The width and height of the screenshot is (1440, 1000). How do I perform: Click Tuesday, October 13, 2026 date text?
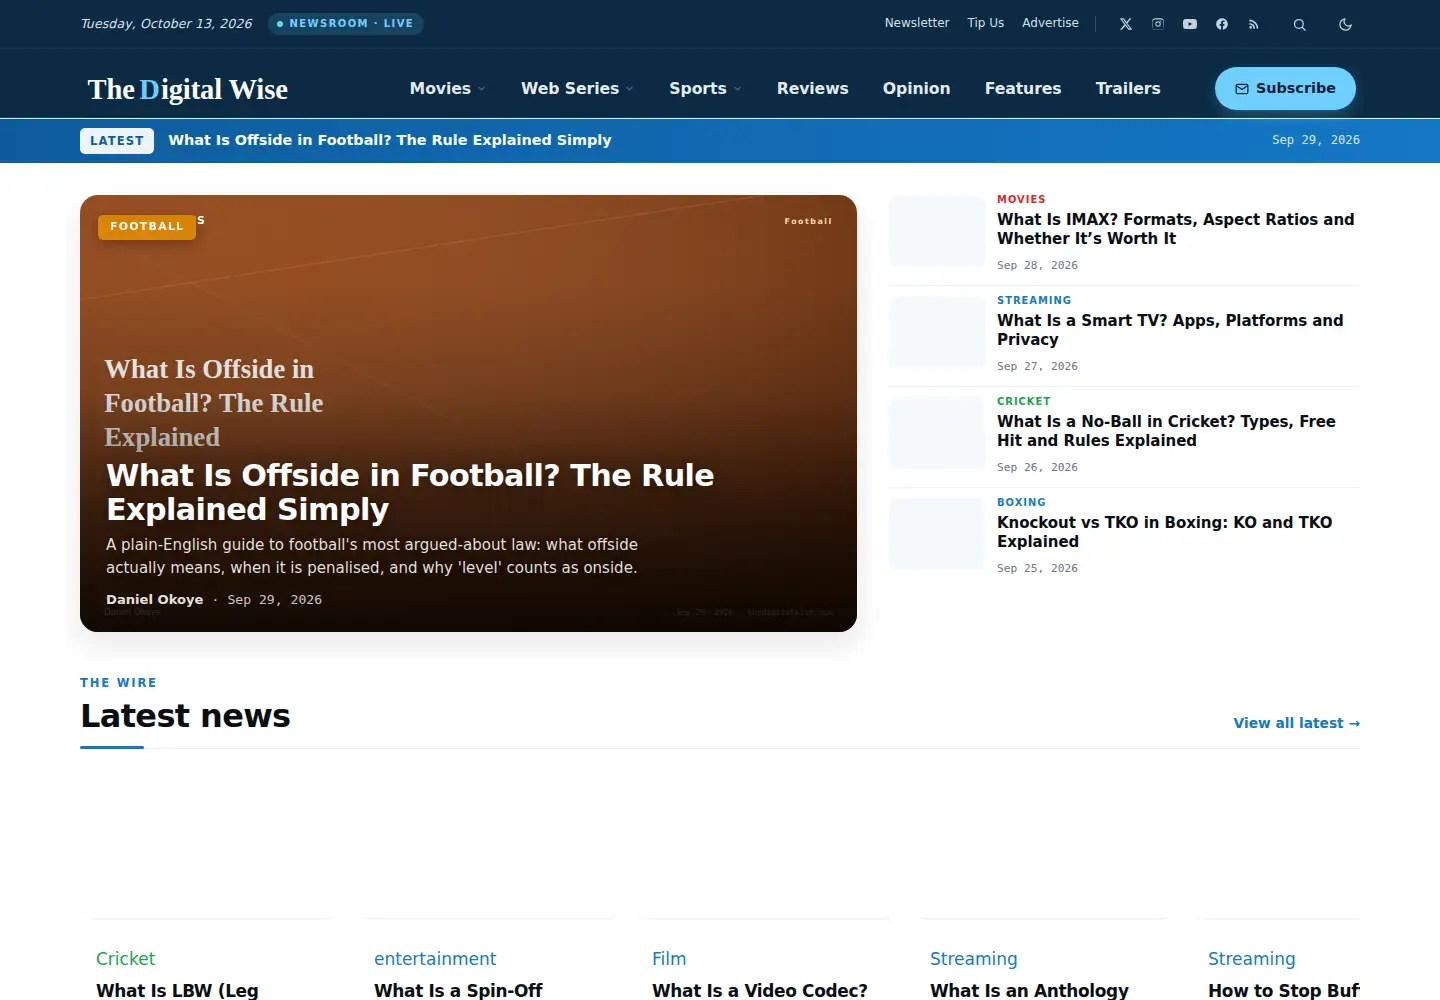(166, 23)
